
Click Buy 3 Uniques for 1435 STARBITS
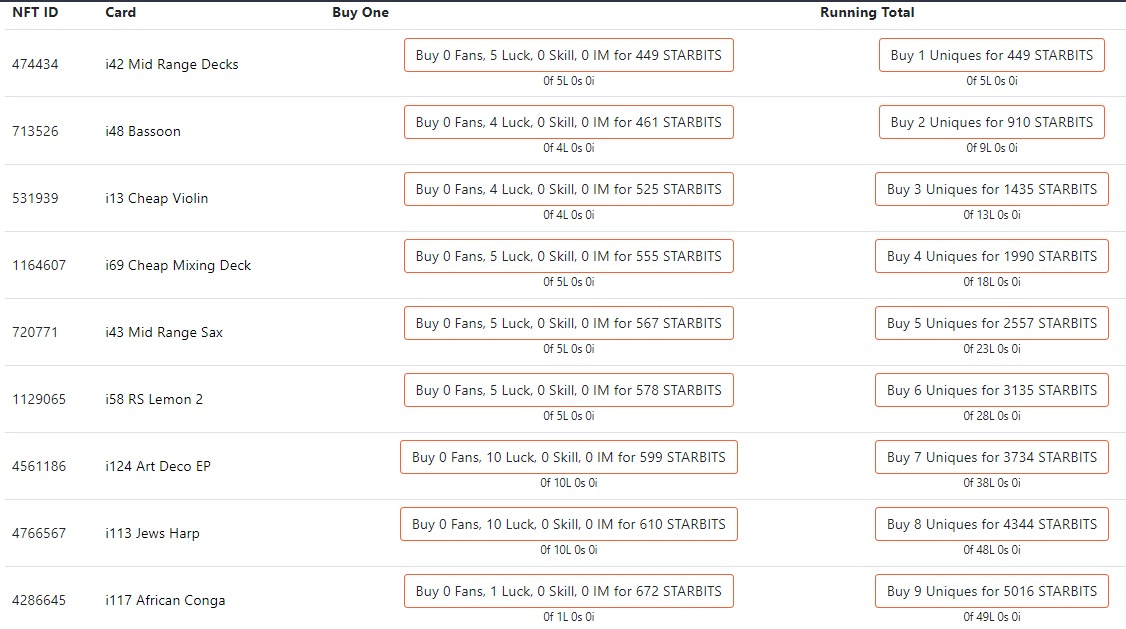coord(992,189)
